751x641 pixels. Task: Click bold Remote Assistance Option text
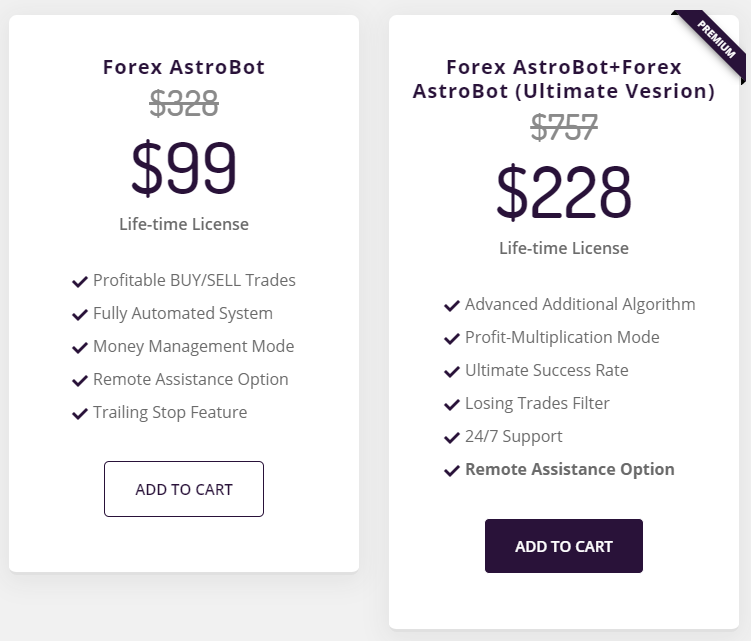tap(570, 469)
